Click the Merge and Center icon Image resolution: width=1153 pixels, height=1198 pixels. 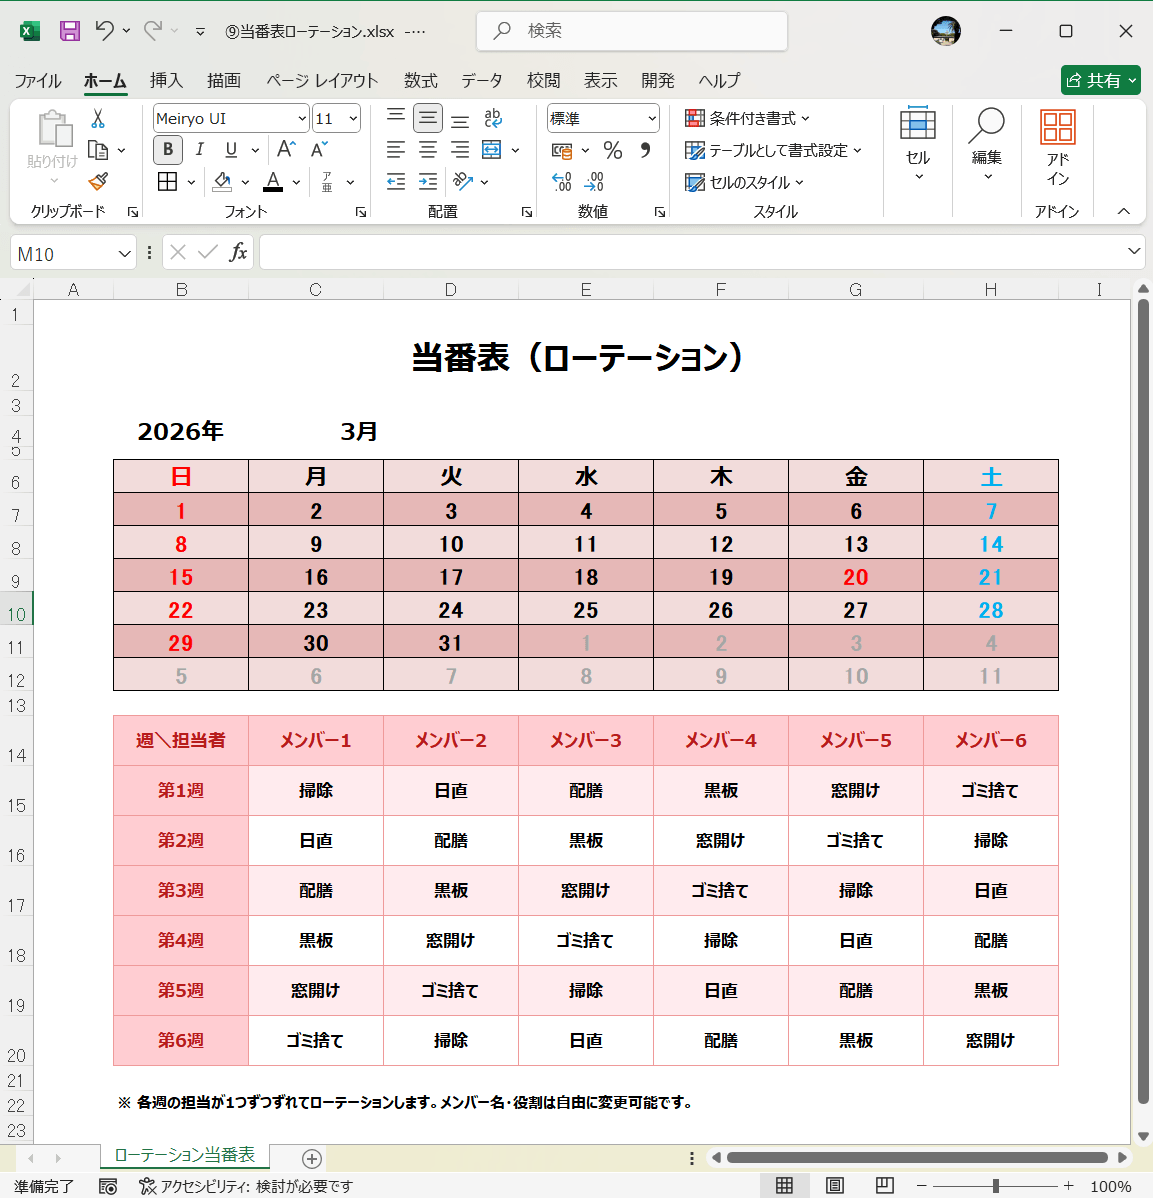(x=491, y=149)
